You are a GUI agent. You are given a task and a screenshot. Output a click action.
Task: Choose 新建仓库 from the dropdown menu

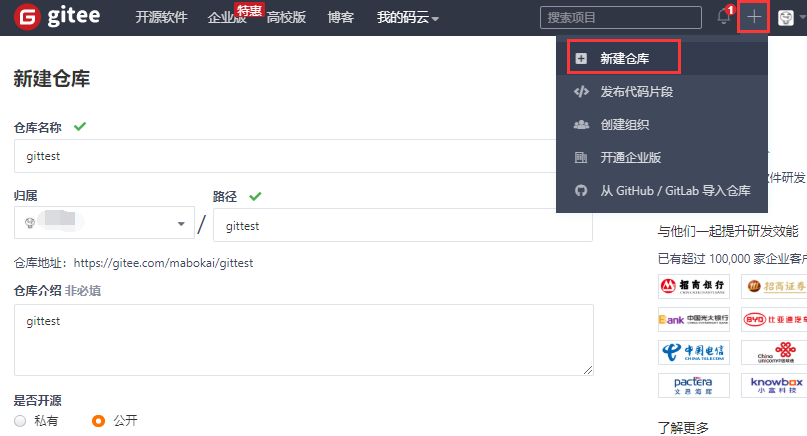[624, 59]
